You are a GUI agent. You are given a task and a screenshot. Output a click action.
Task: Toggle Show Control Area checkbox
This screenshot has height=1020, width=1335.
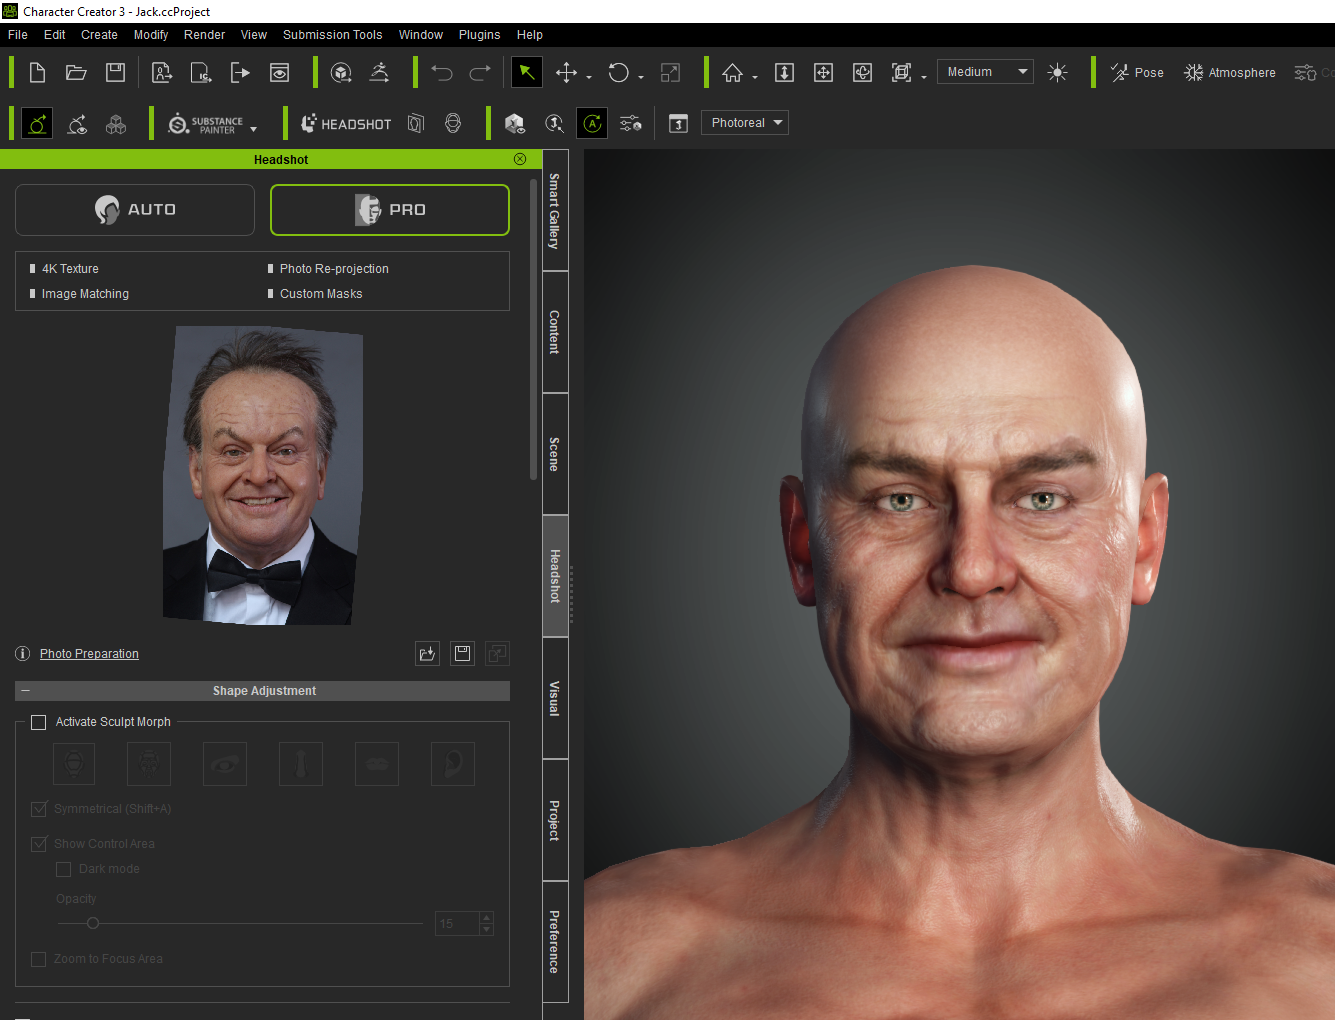click(x=39, y=844)
